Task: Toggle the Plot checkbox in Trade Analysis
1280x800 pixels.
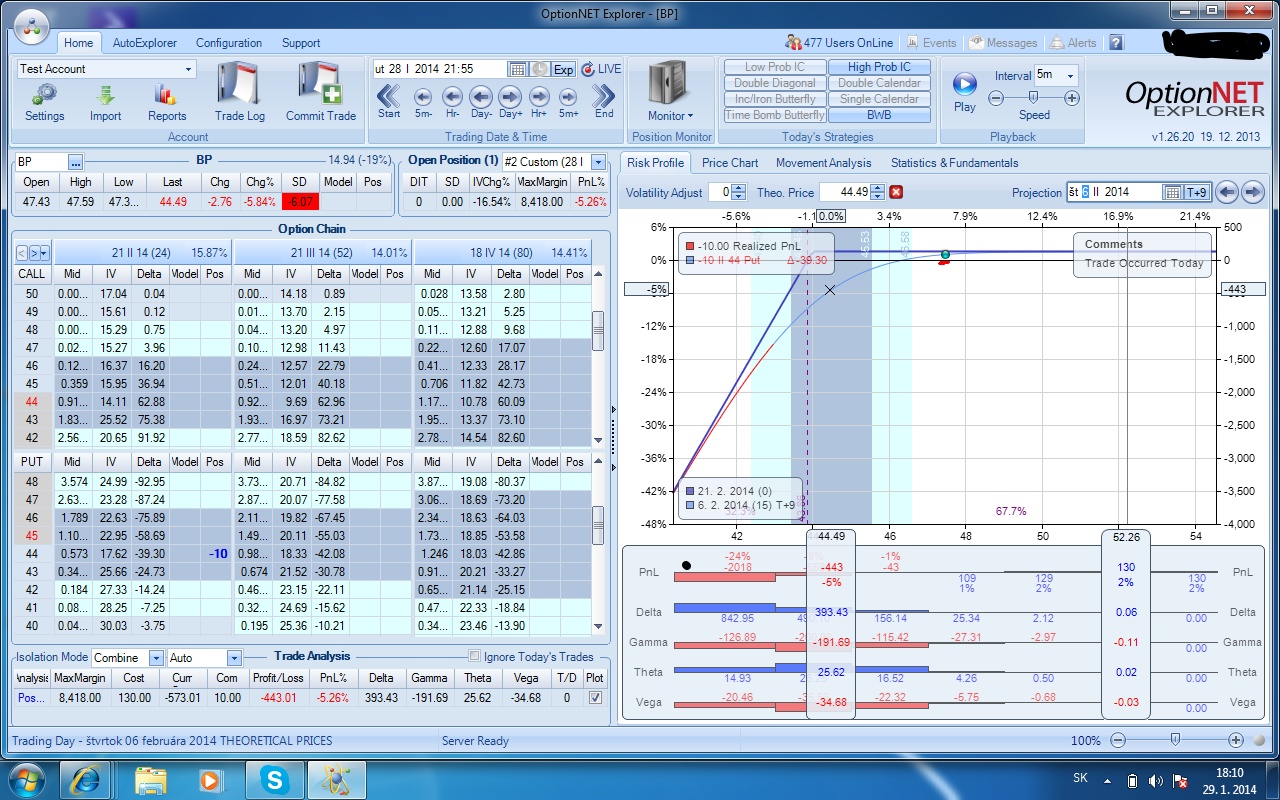Action: tap(596, 697)
